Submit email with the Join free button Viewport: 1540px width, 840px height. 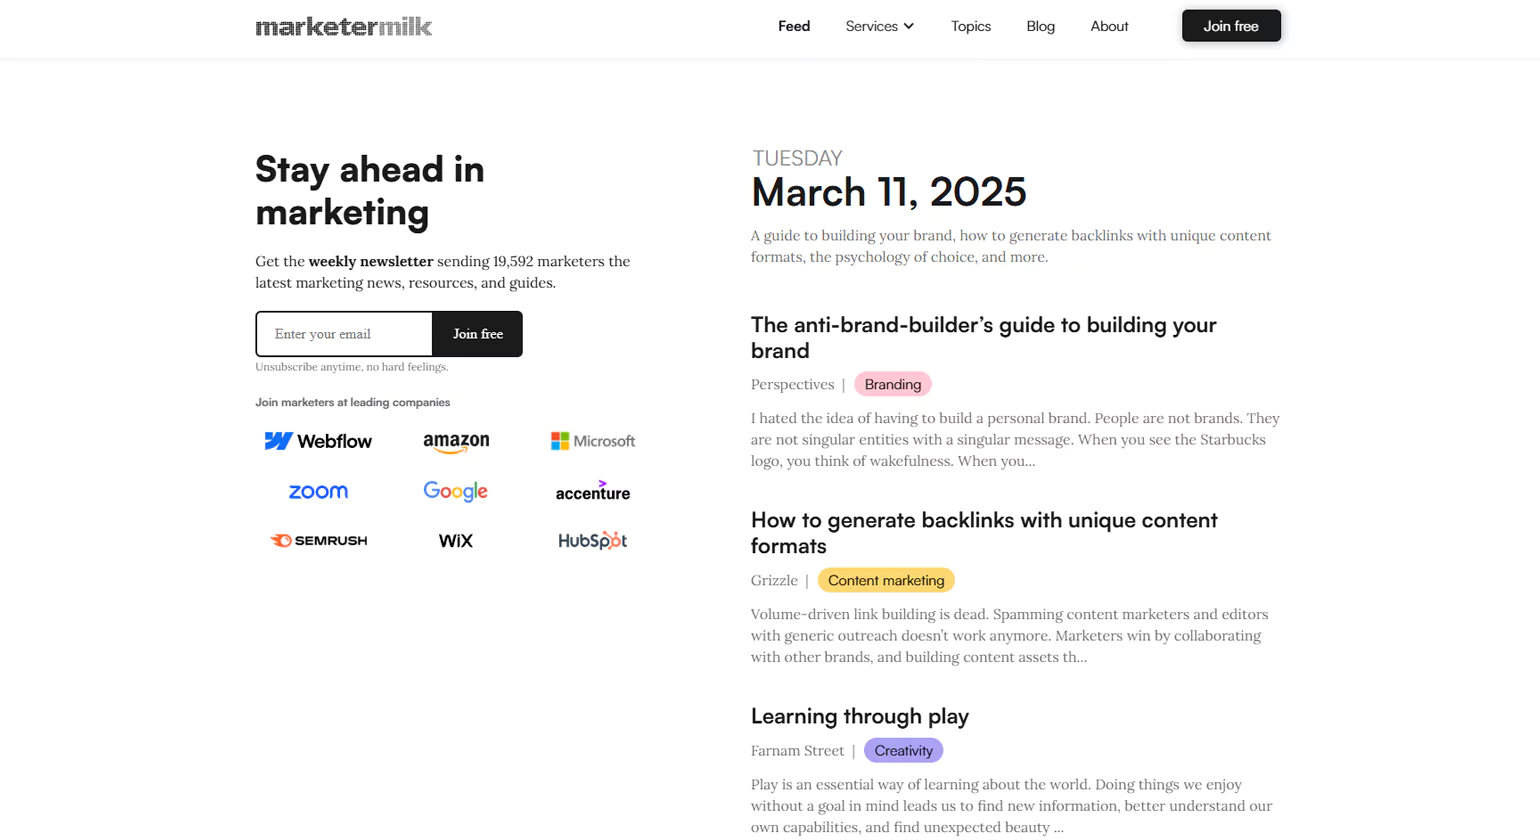[477, 334]
